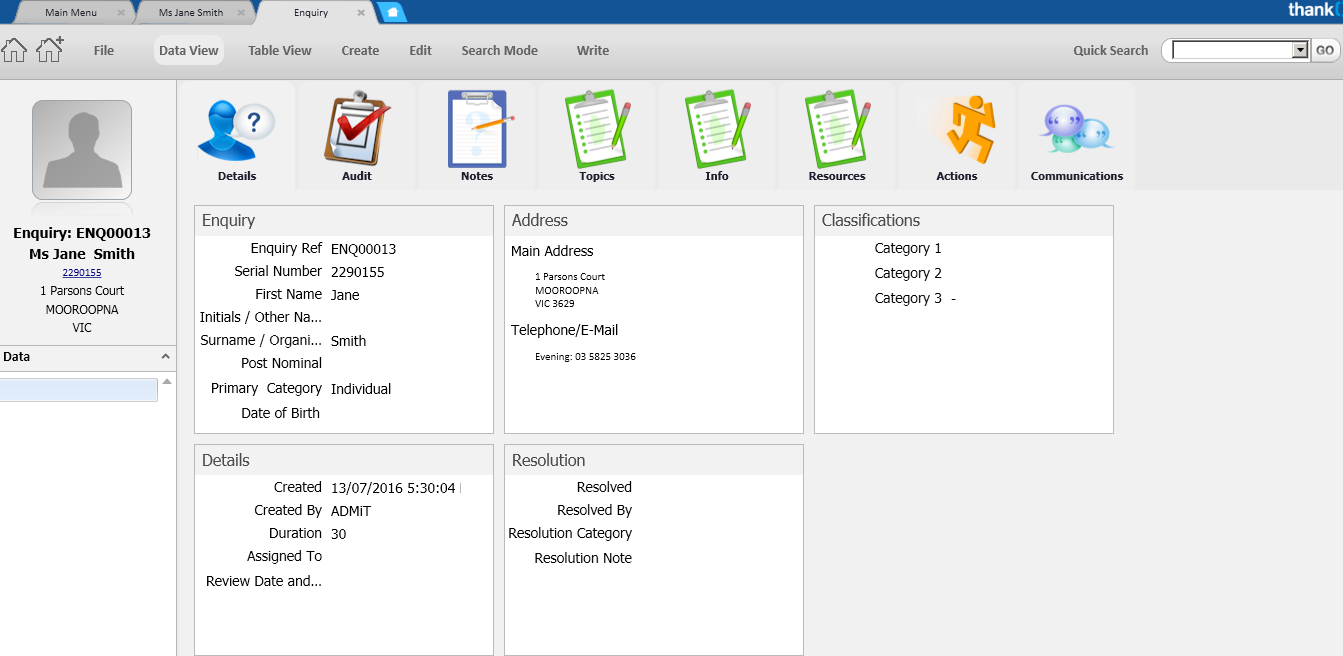Screen dimensions: 1343x656
Task: Close the Main Menu tab
Action: (121, 13)
